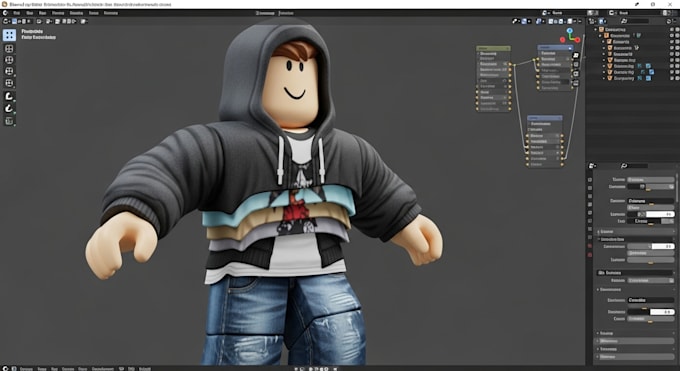Click the left red circle on viewport gizmo
The image size is (680, 371).
point(562,39)
